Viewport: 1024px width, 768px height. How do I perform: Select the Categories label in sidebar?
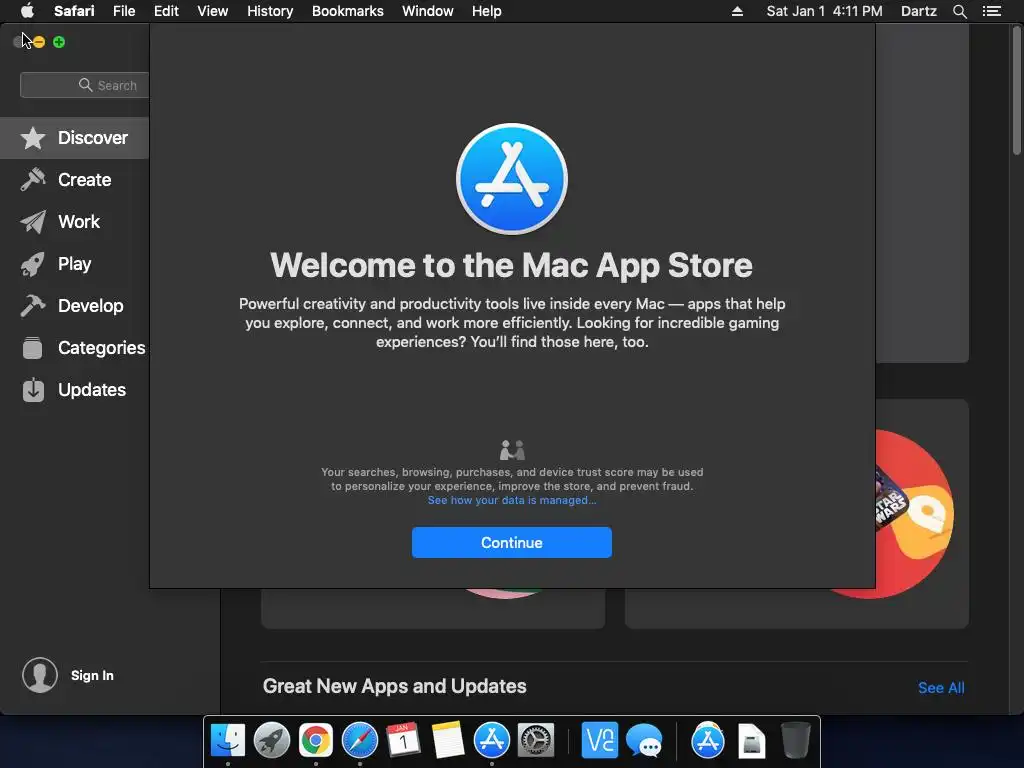[102, 347]
